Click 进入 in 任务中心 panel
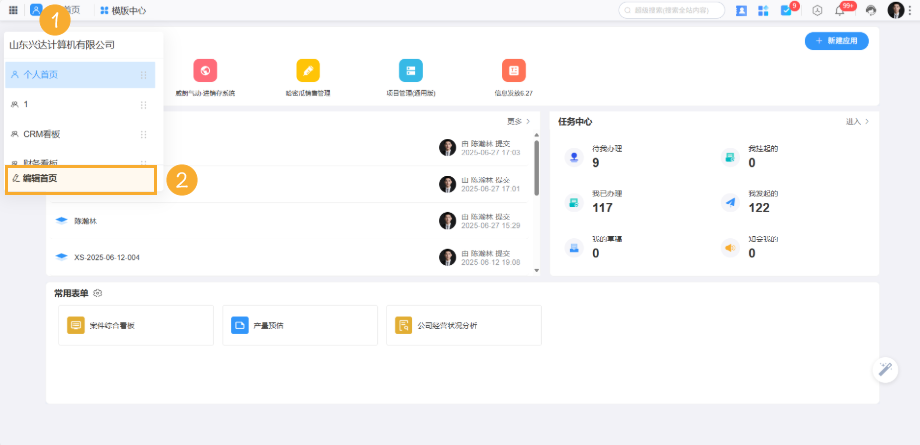 [x=857, y=121]
